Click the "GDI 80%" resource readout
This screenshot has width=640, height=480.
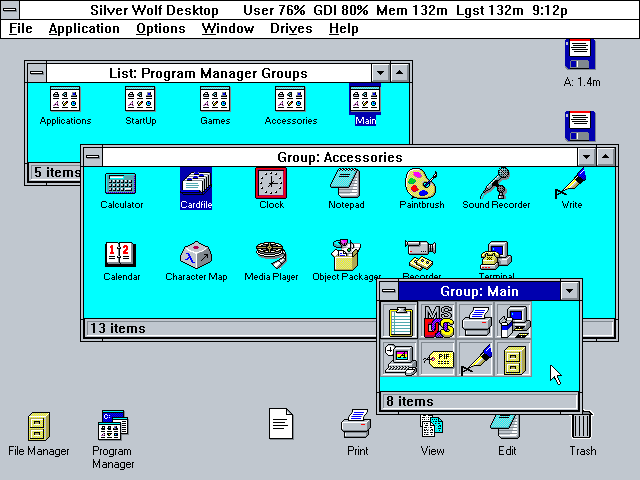click(340, 10)
